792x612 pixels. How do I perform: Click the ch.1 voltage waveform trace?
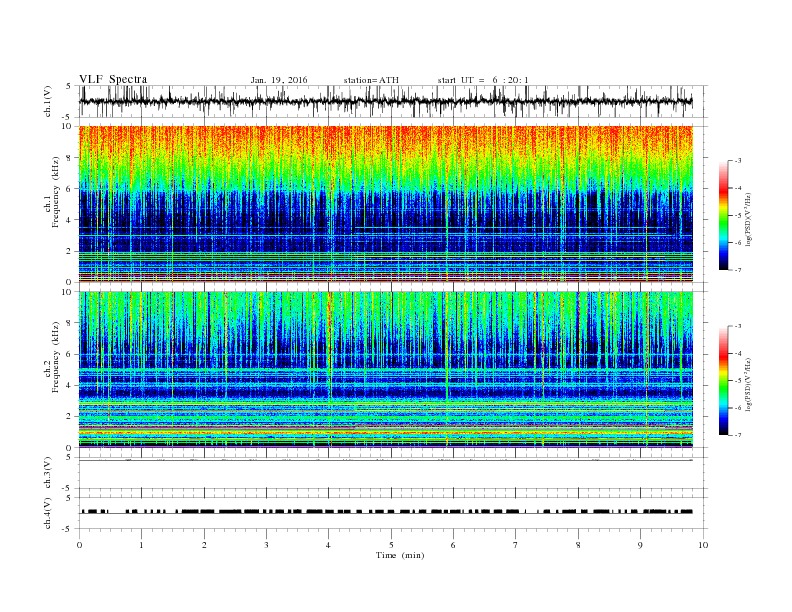pos(385,101)
